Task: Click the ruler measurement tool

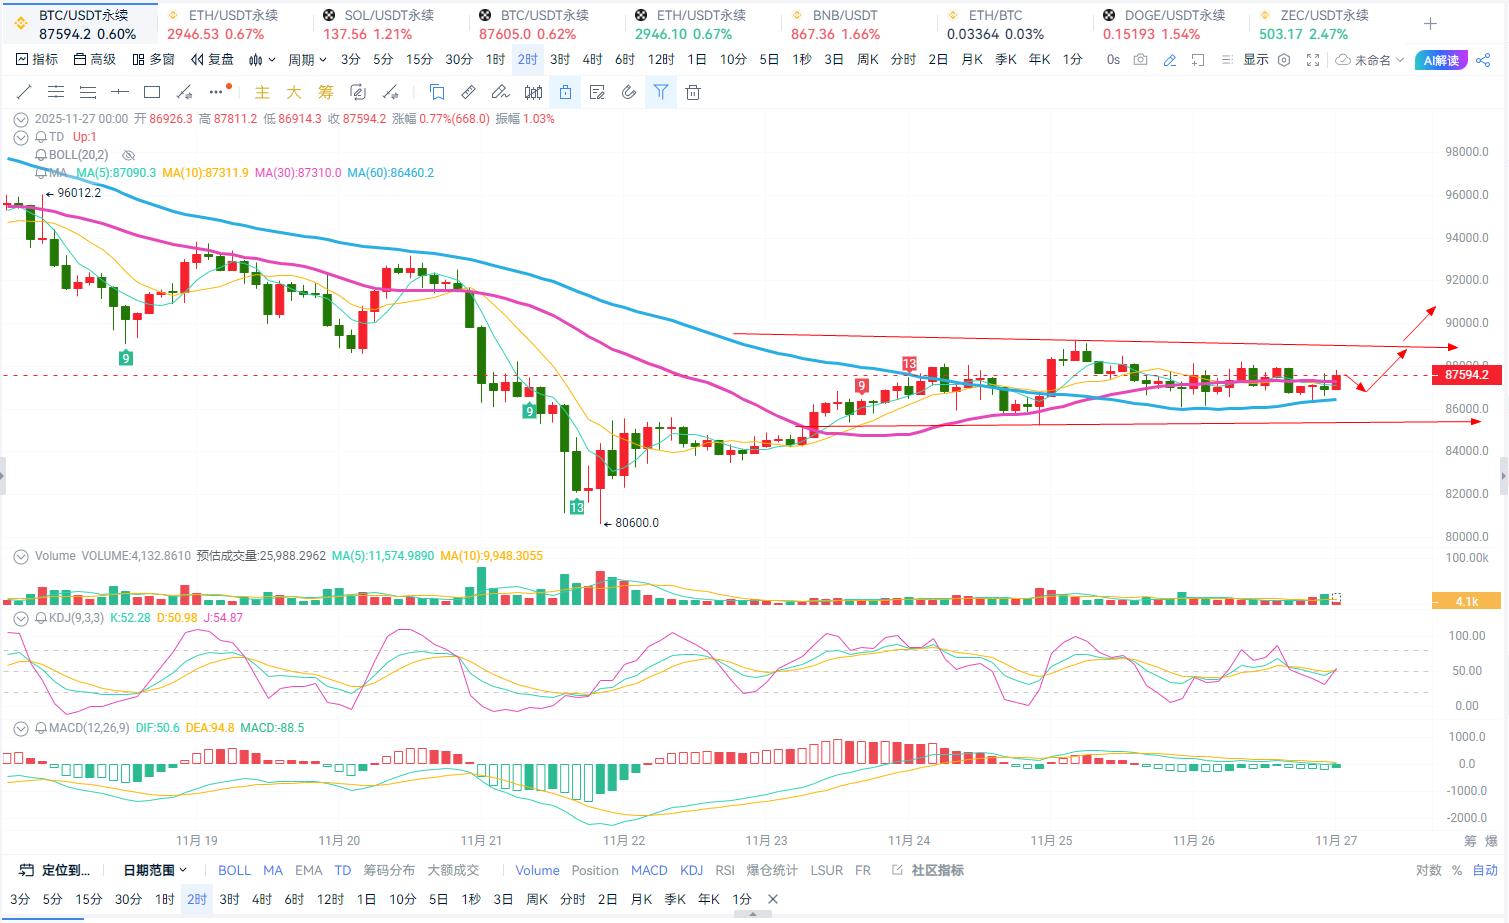Action: point(468,93)
